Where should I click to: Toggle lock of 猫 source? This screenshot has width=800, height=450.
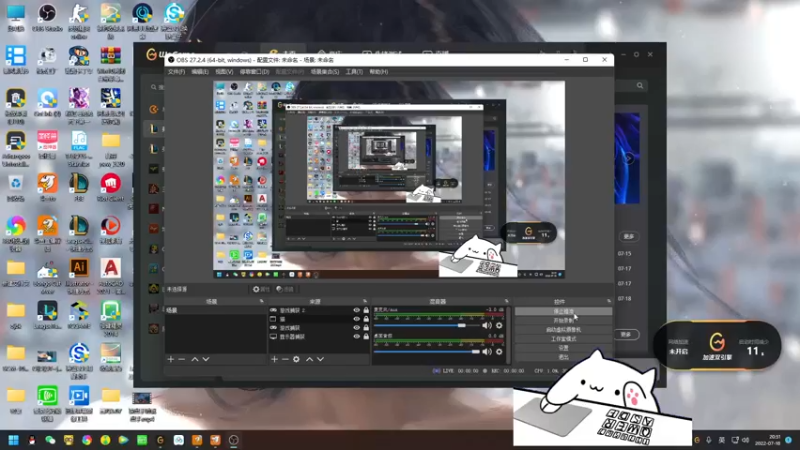pyautogui.click(x=366, y=319)
